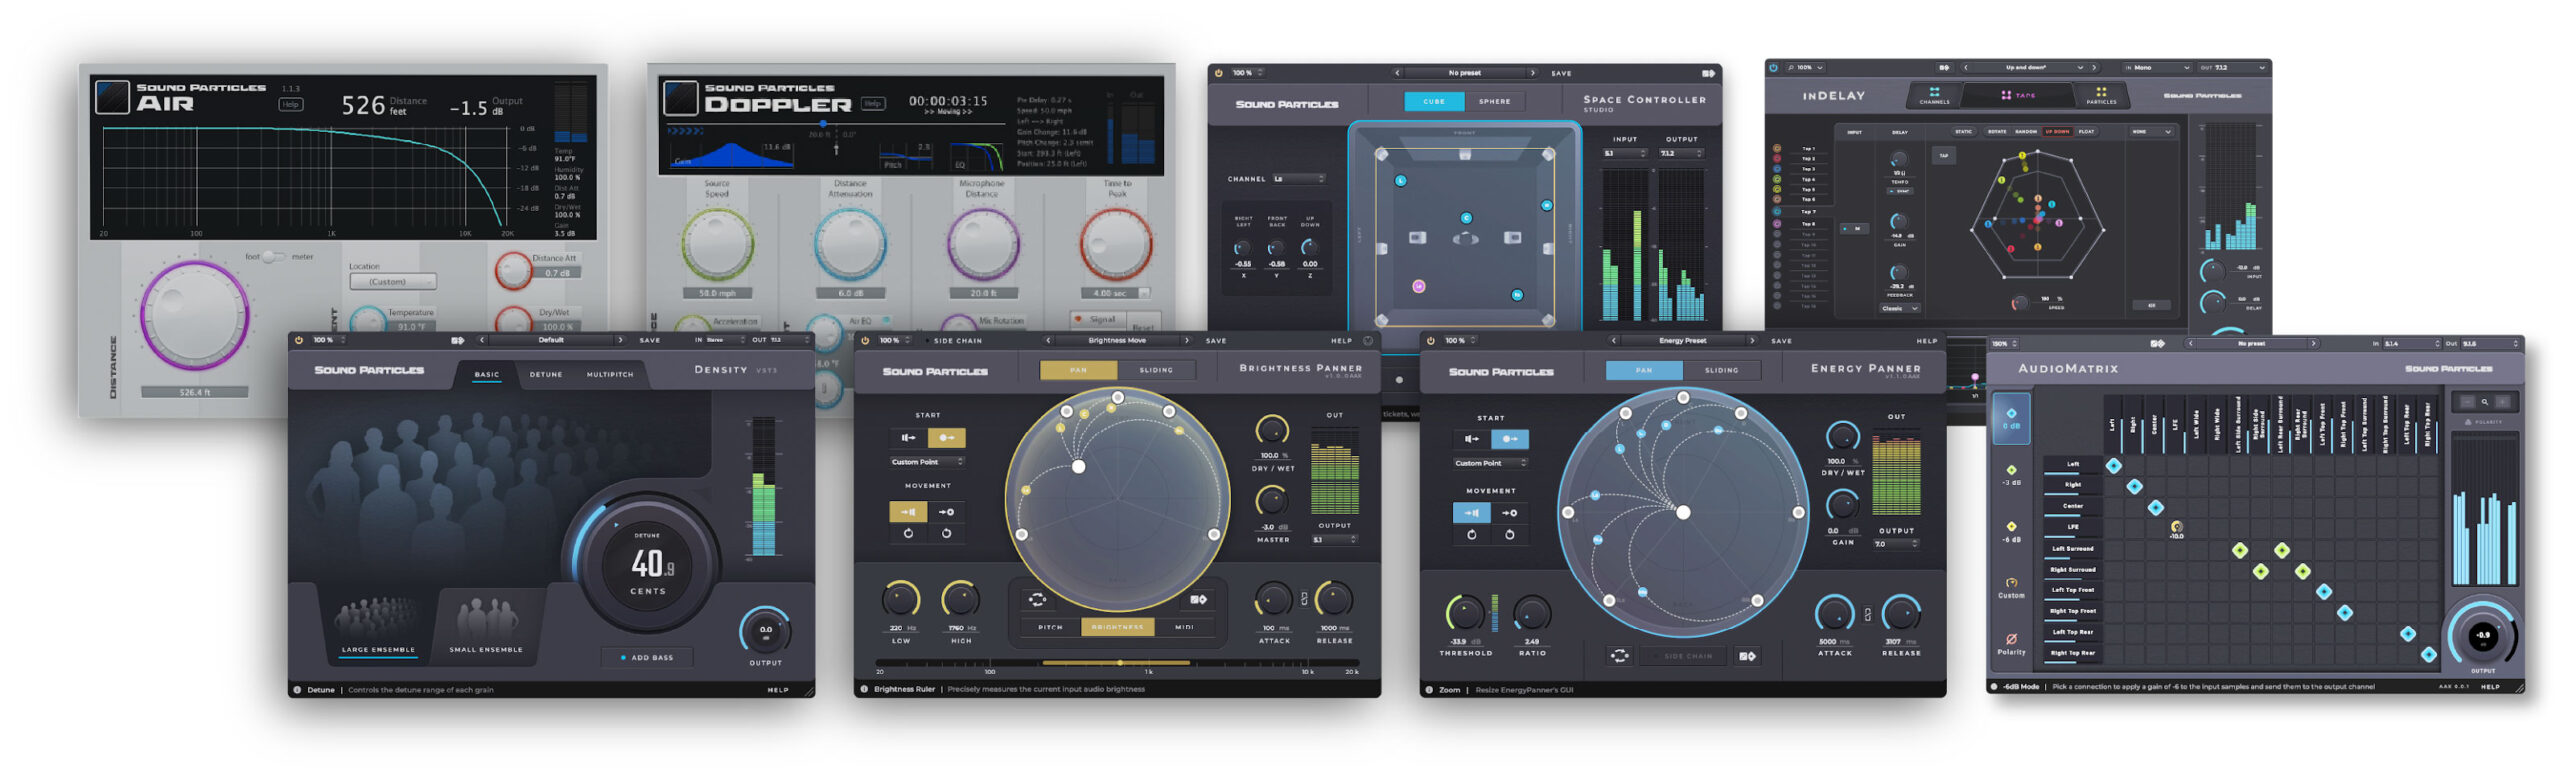Screen dimensions: 2560x777
Task: Toggle the Tap 1 enable circle in InDelay
Action: pyautogui.click(x=1776, y=148)
